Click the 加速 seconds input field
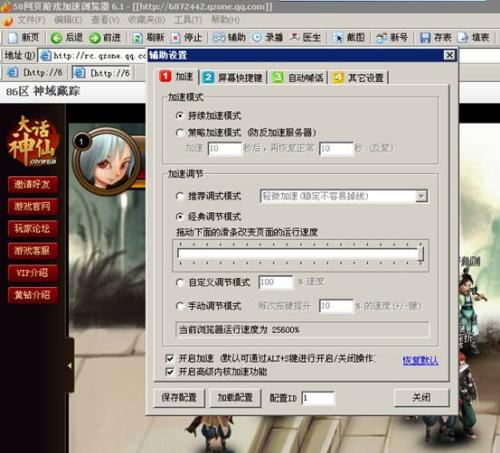The width and height of the screenshot is (500, 453). [224, 148]
